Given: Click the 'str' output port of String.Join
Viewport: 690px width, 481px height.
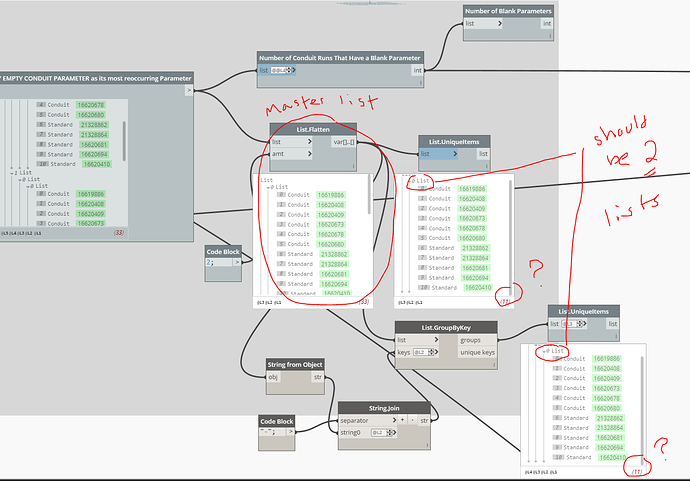Looking at the screenshot, I should (424, 420).
